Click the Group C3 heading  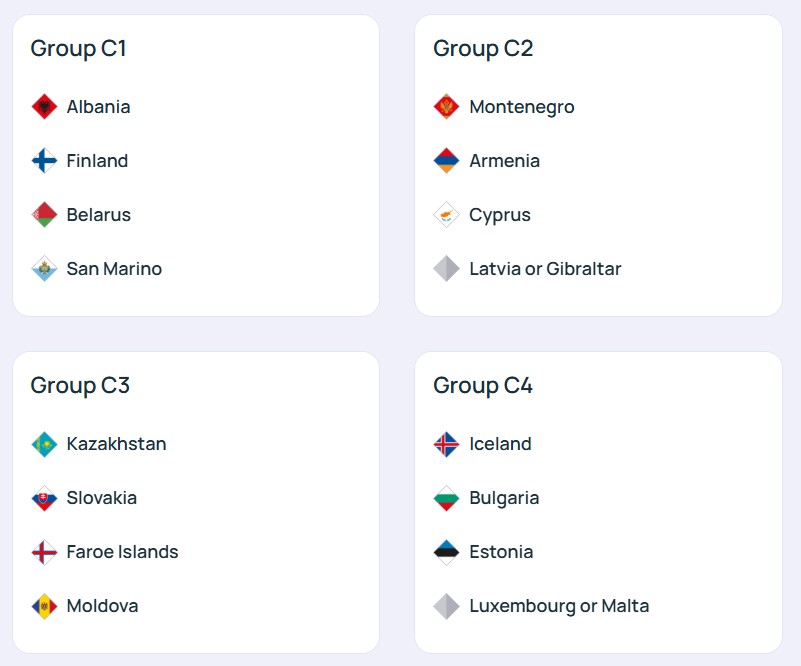tap(80, 385)
